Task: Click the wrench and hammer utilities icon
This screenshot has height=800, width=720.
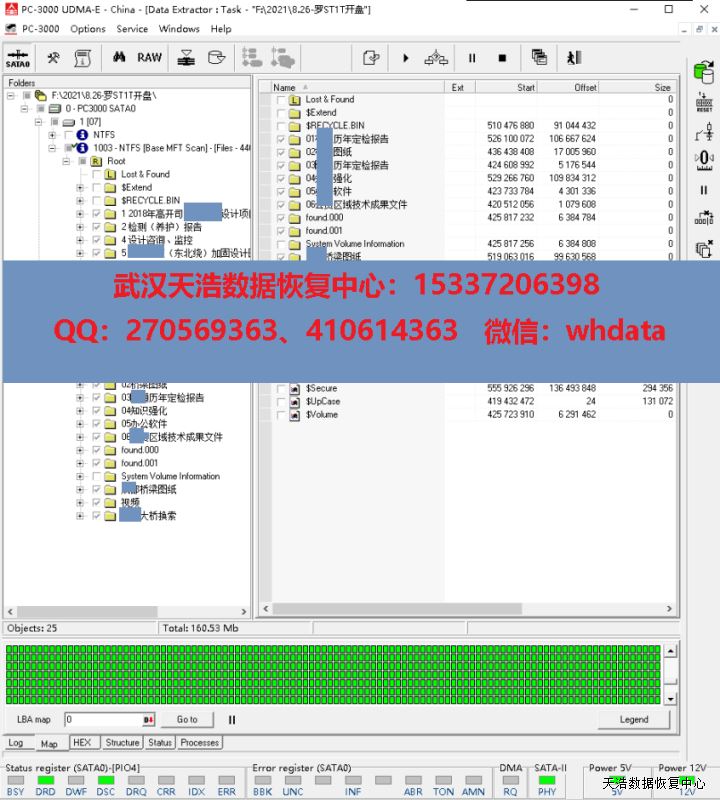Action: coord(53,58)
